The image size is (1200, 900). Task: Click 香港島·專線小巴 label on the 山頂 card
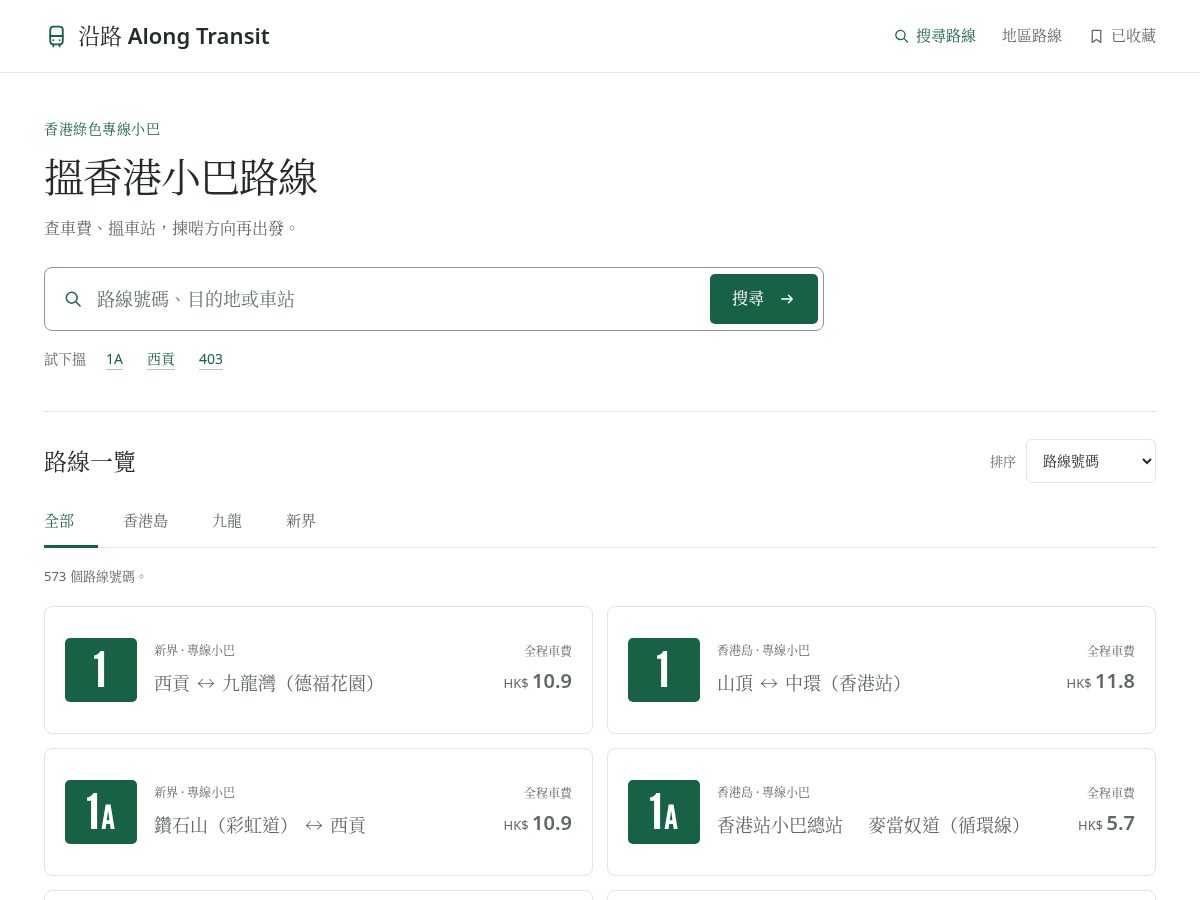click(763, 650)
